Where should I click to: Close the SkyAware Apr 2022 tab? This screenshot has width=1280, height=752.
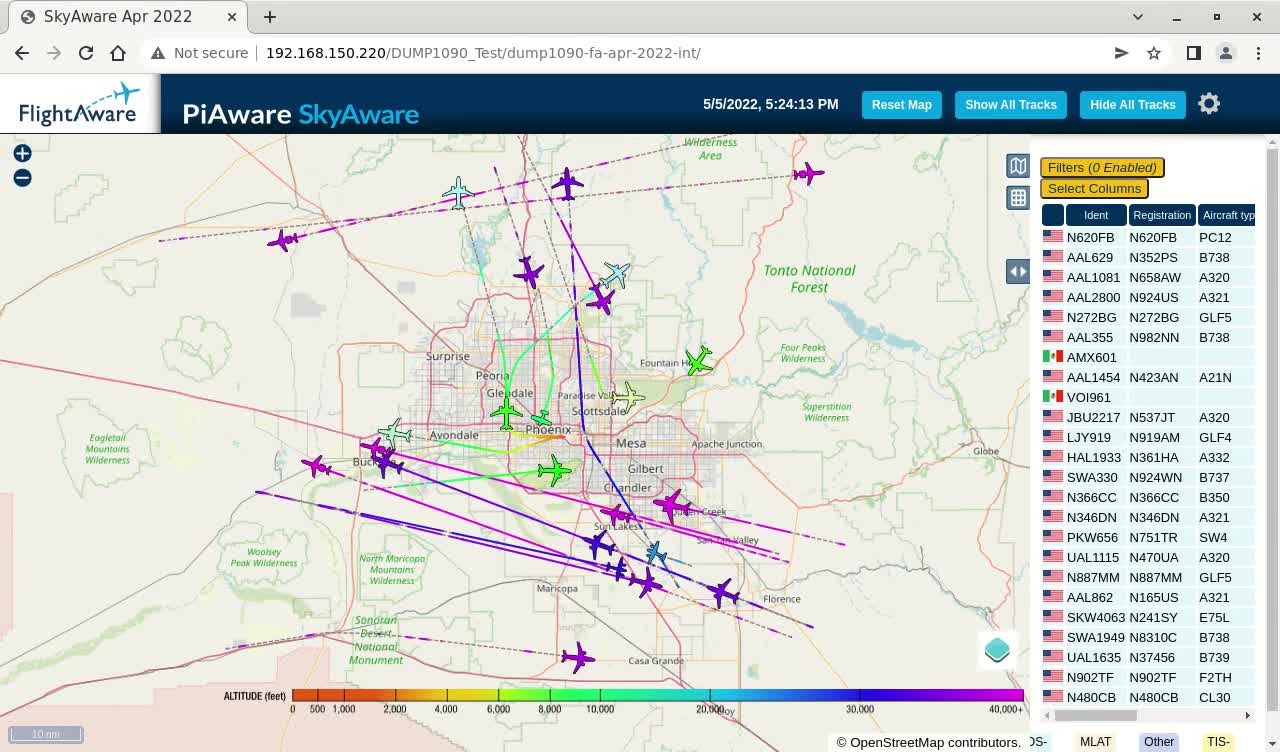click(x=231, y=17)
